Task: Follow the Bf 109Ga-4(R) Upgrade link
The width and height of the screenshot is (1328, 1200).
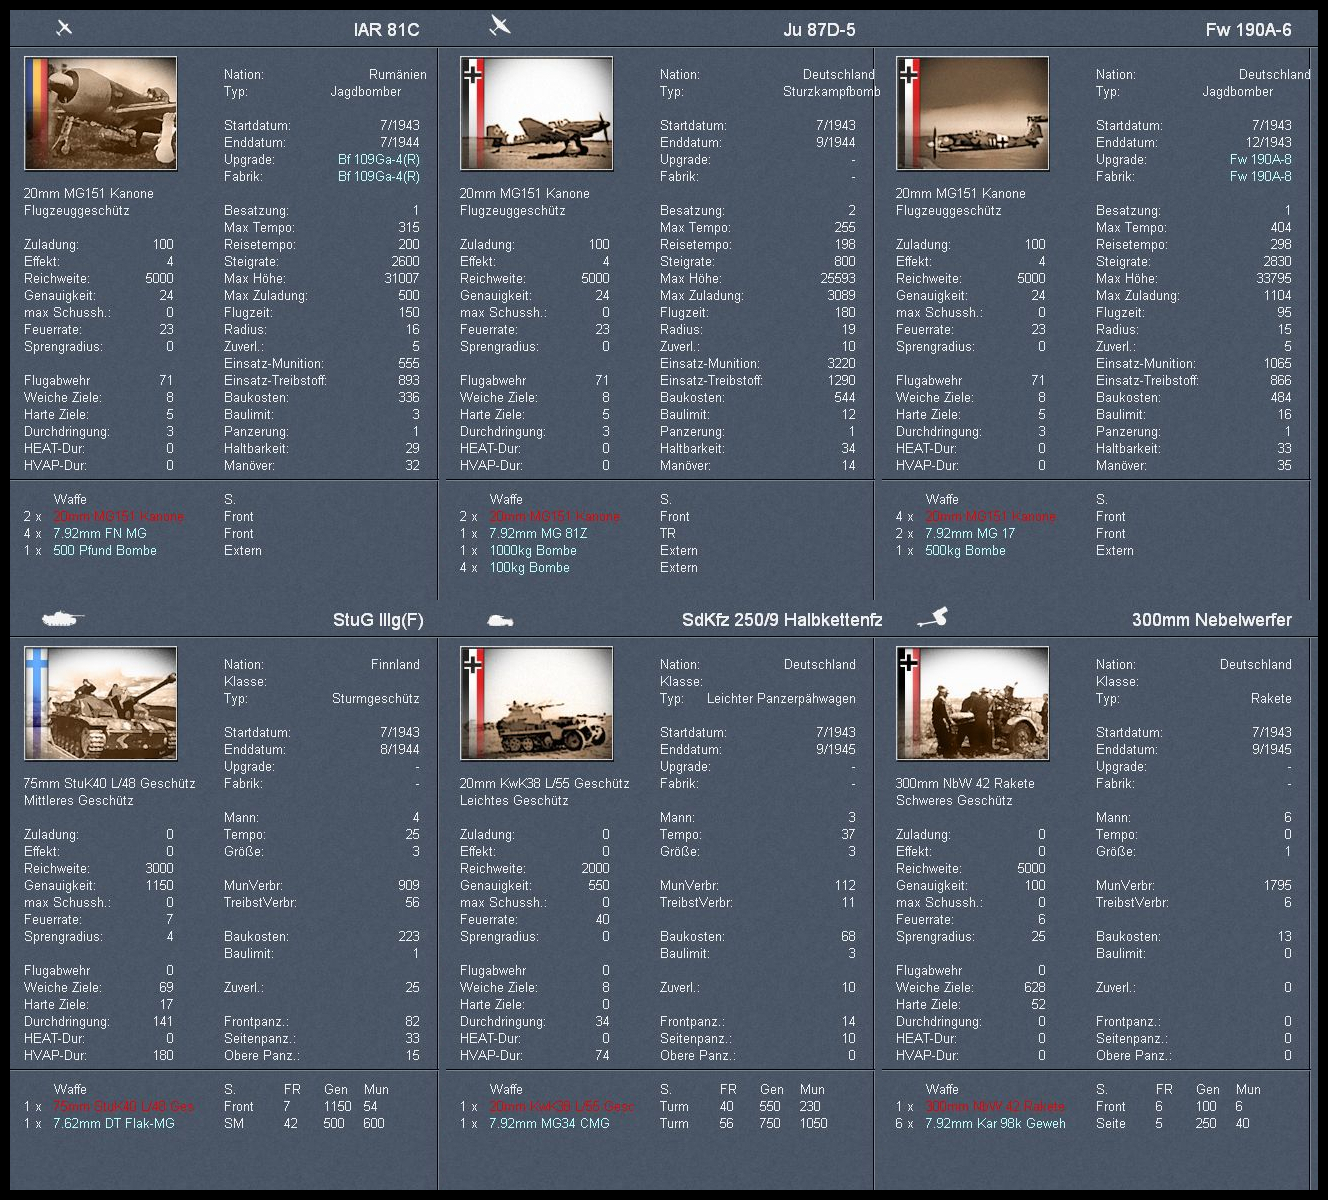Action: 379,160
